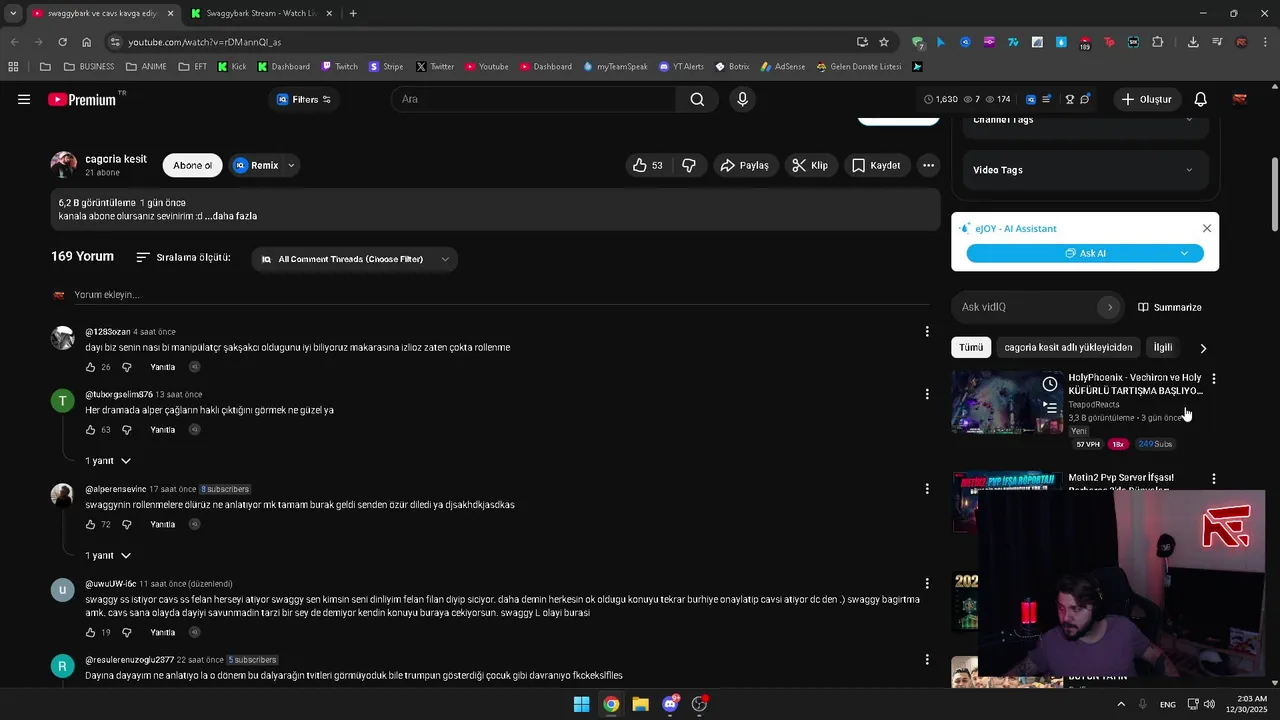
Task: Expand description with ...daha fazla
Action: pos(232,216)
